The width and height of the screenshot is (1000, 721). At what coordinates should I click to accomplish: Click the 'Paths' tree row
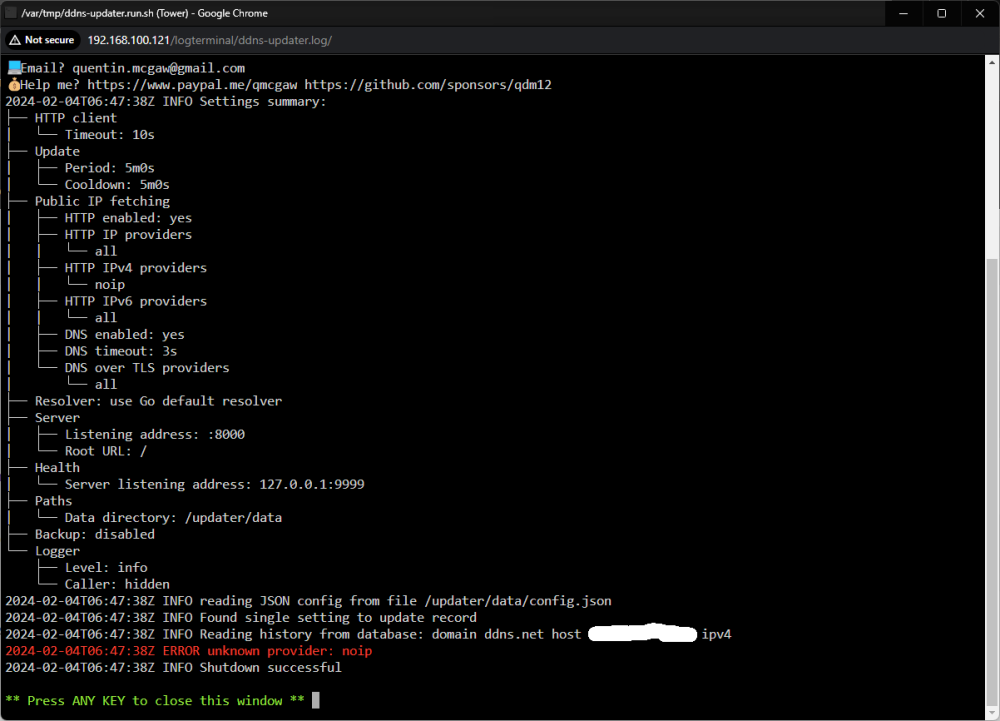click(x=54, y=500)
